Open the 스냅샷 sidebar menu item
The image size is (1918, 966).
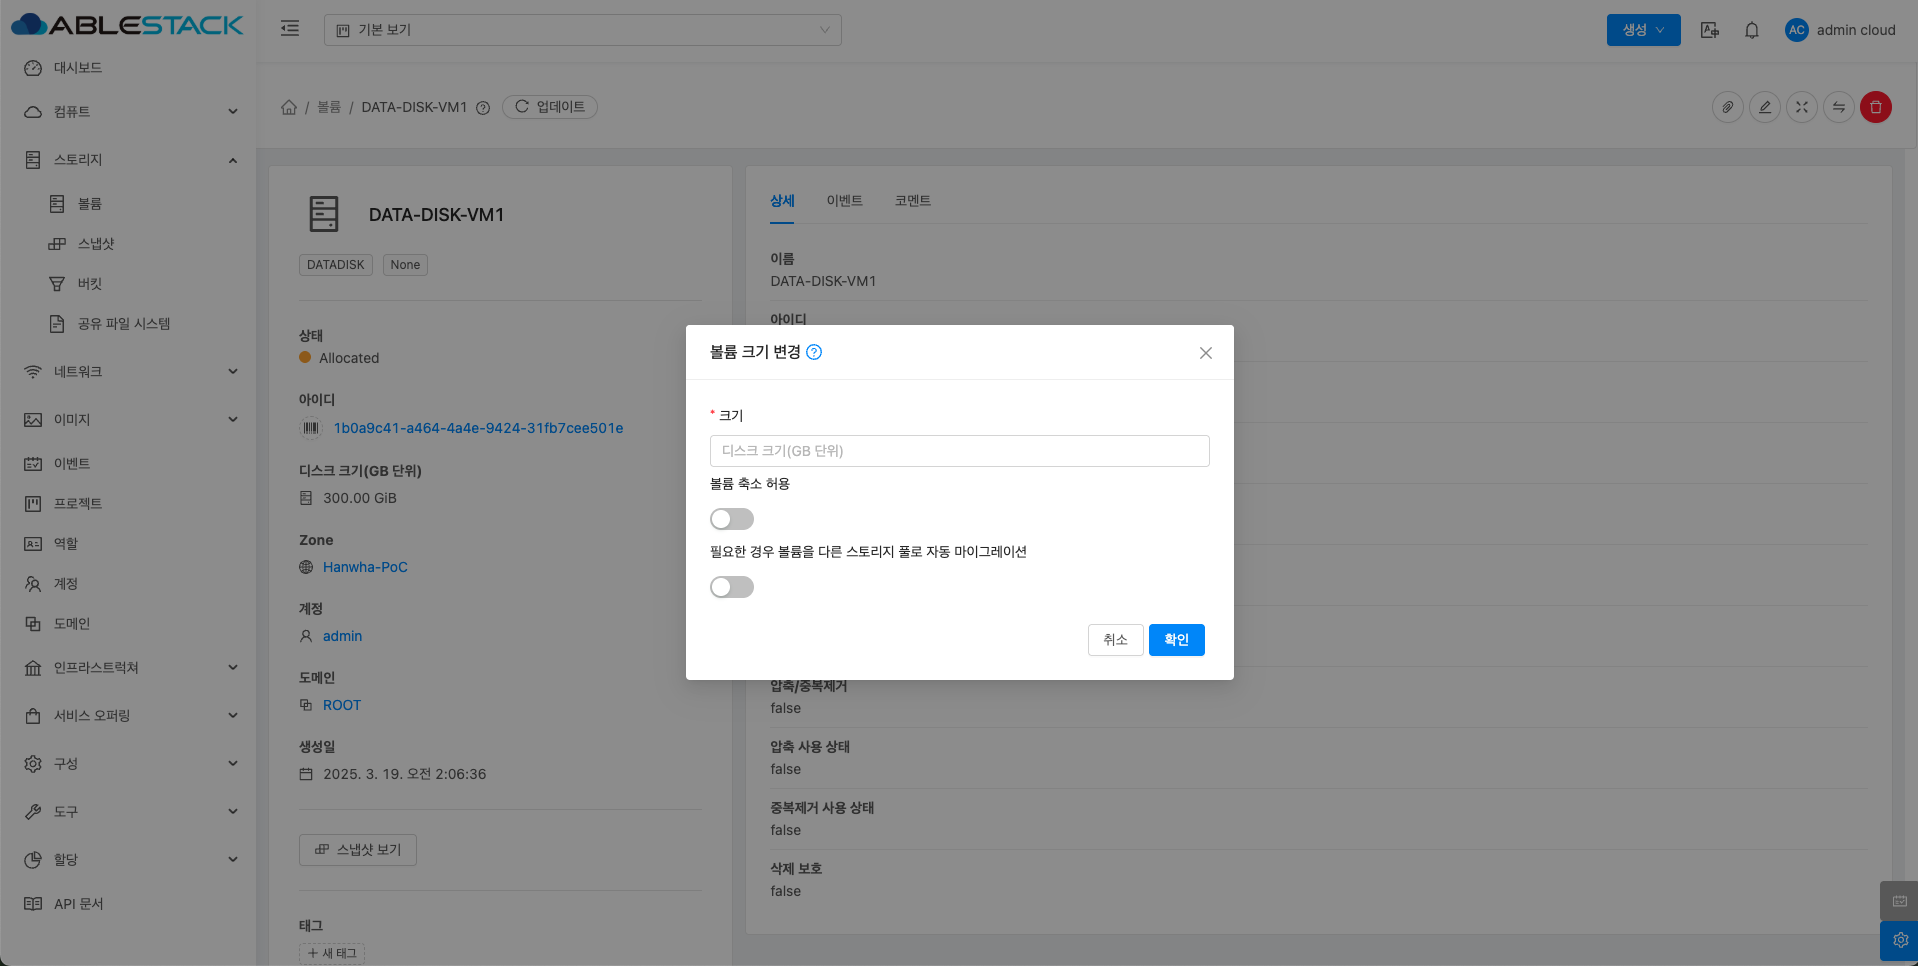point(96,244)
